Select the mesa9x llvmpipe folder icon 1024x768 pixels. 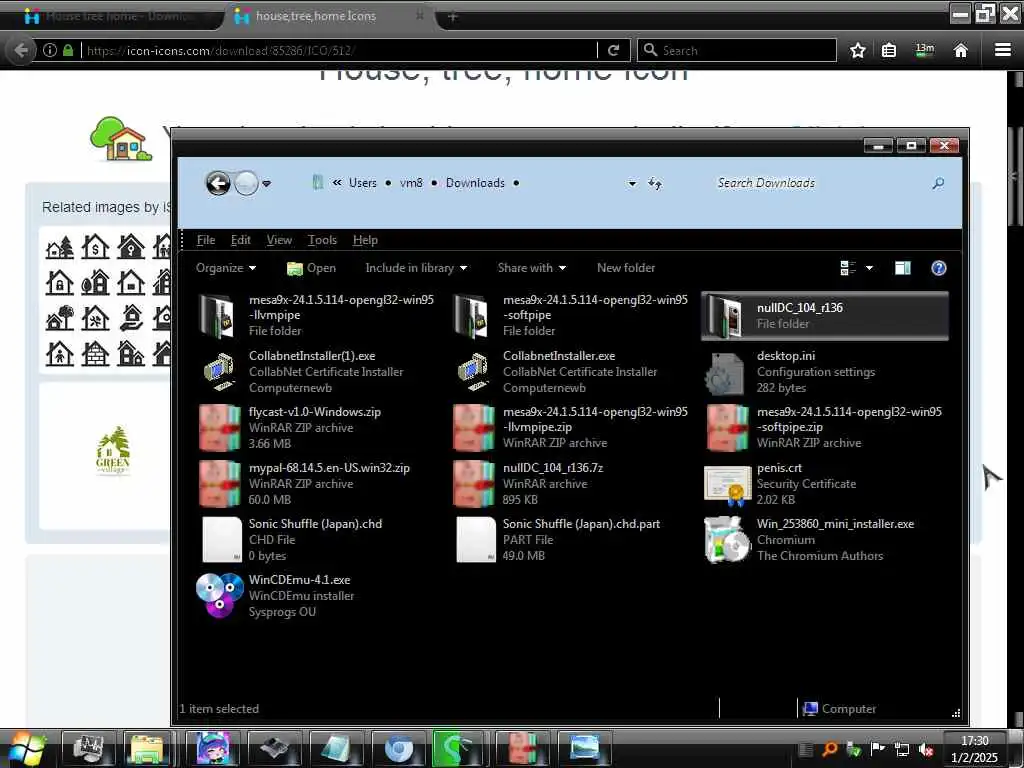[217, 316]
